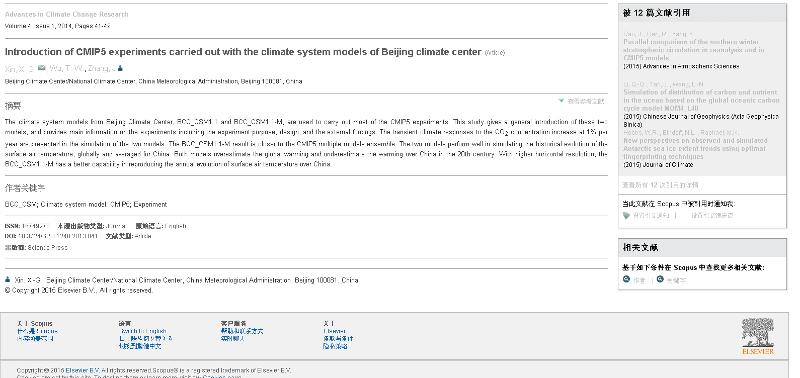Click the email envelope icon beside Xin, X.-G.
Viewport: 800px width, 378px height.
(x=41, y=68)
